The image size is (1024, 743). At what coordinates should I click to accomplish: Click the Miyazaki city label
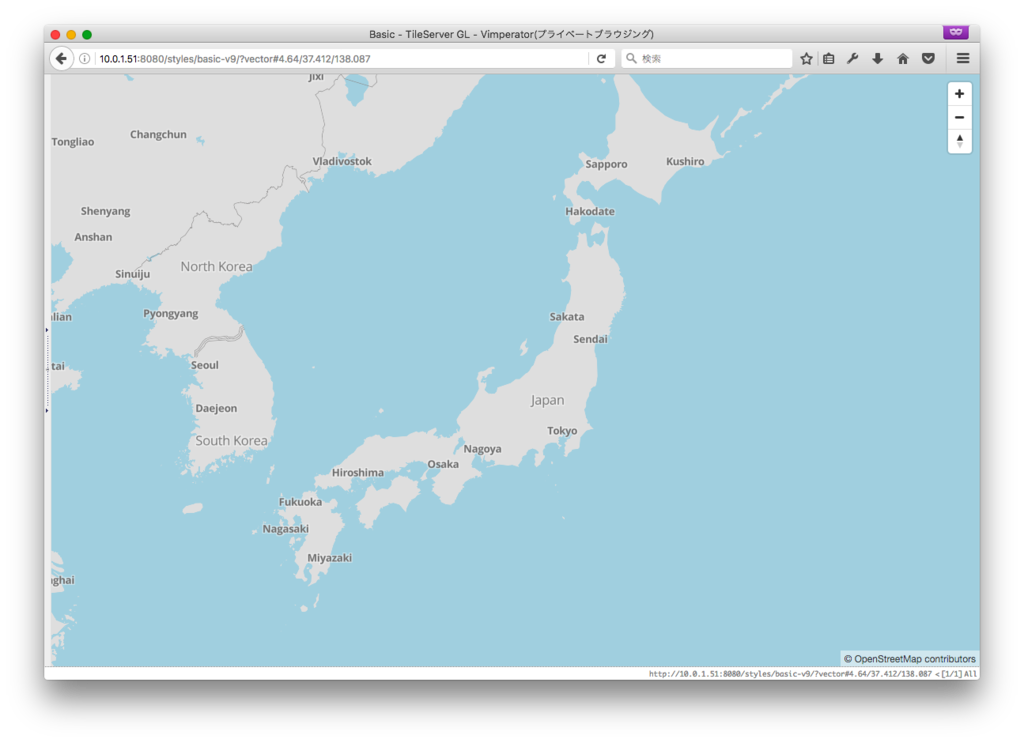coord(330,558)
